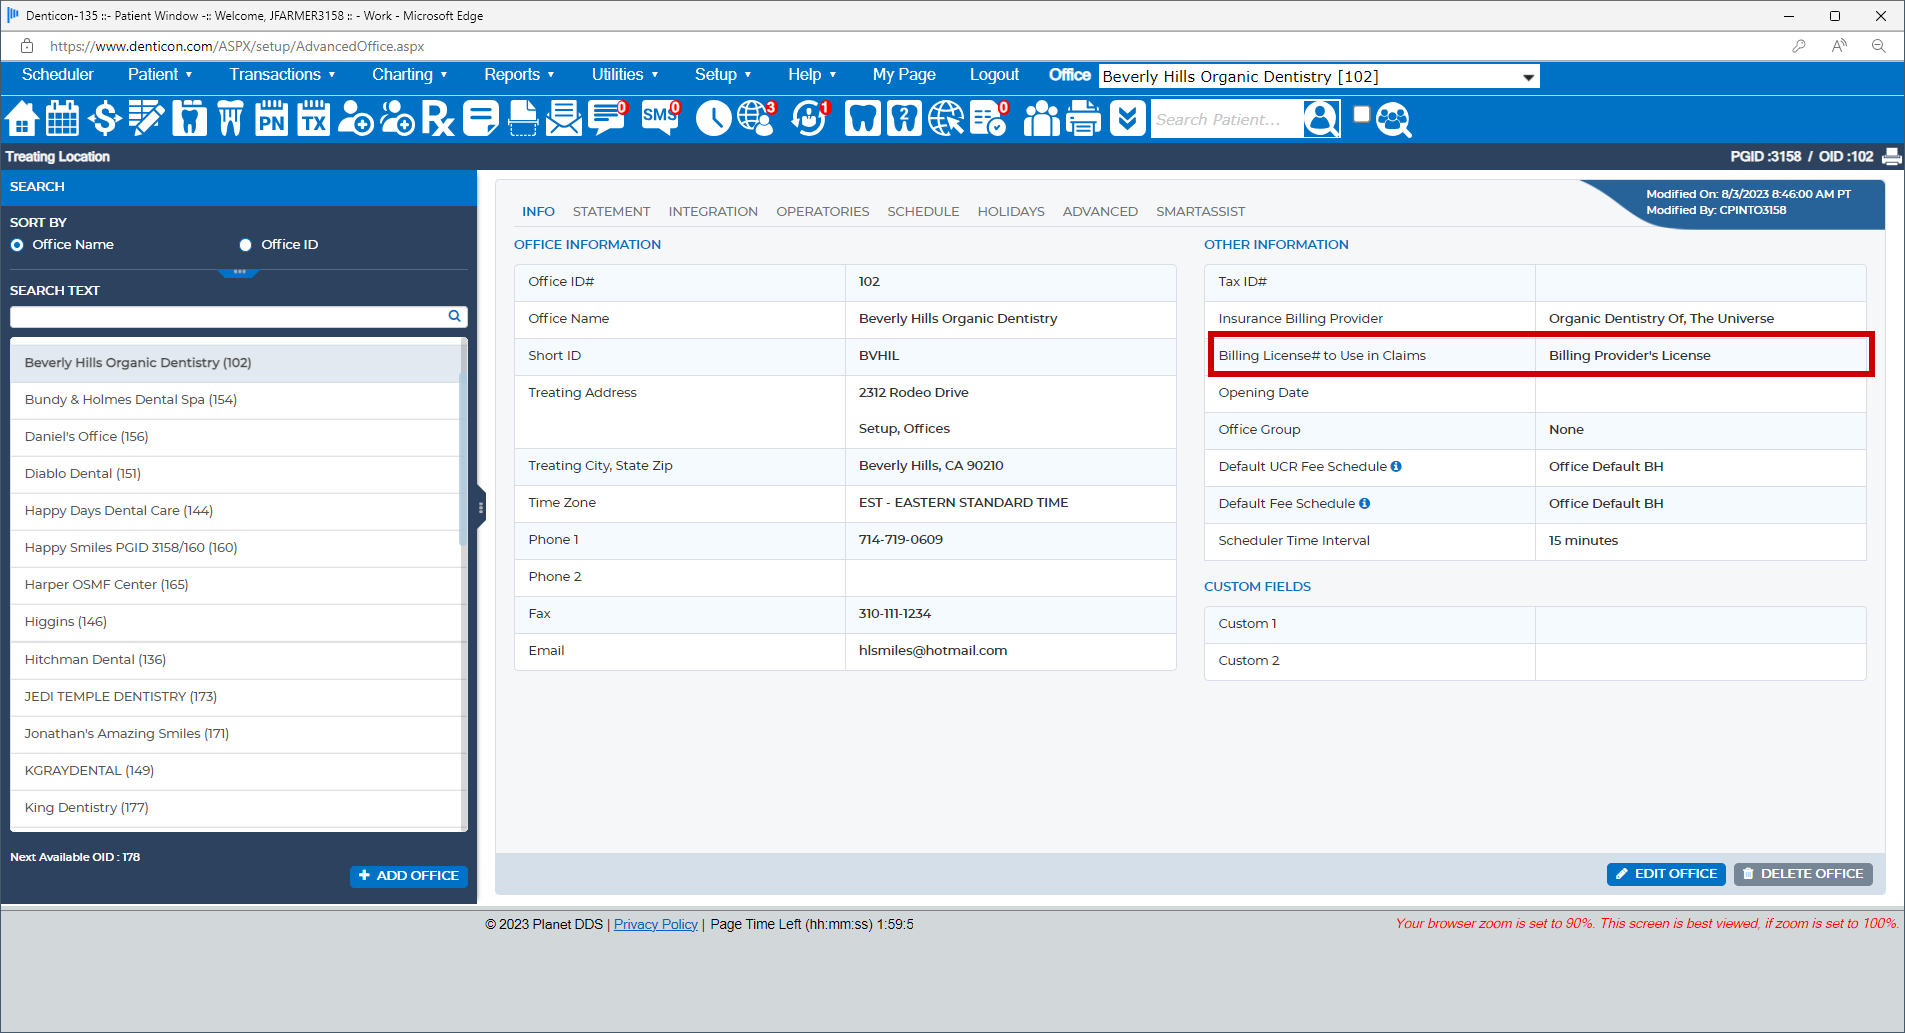The image size is (1905, 1033).
Task: Open the checklist task icon
Action: point(989,119)
